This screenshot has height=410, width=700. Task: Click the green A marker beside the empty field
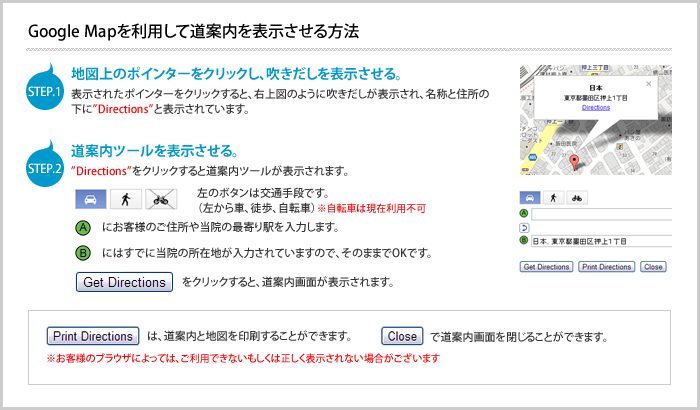pos(524,213)
